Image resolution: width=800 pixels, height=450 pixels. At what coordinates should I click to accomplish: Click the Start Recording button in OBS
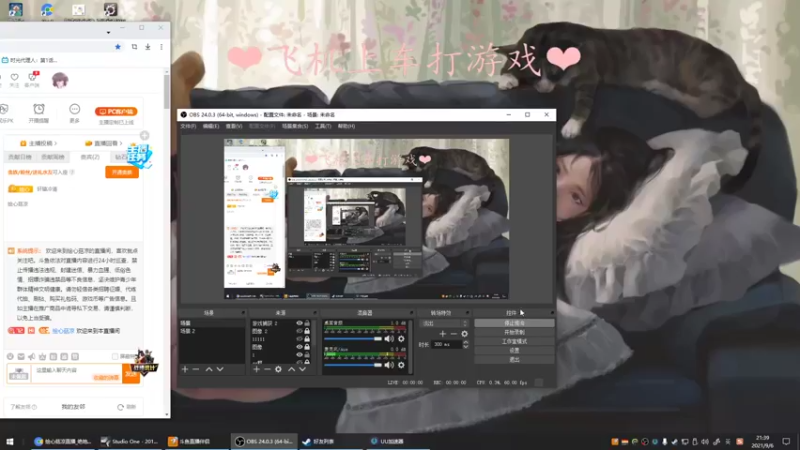pos(514,332)
